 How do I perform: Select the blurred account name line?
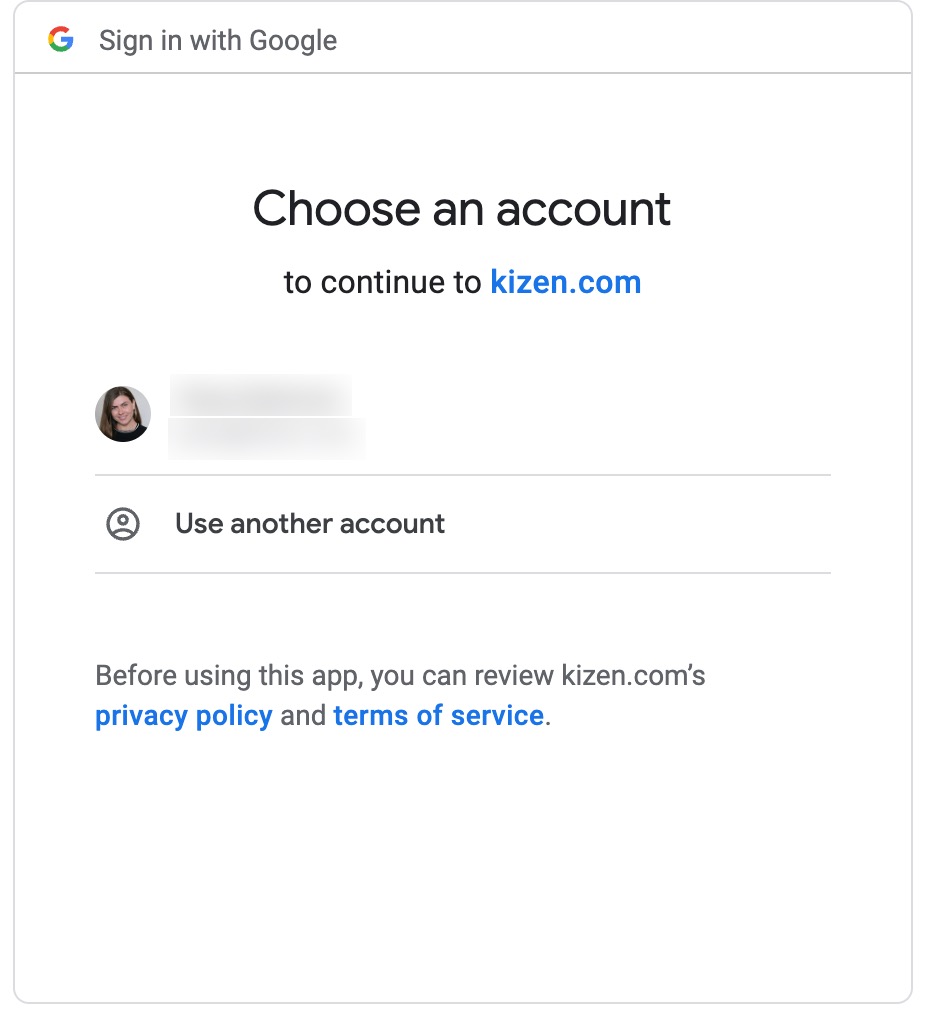point(260,395)
